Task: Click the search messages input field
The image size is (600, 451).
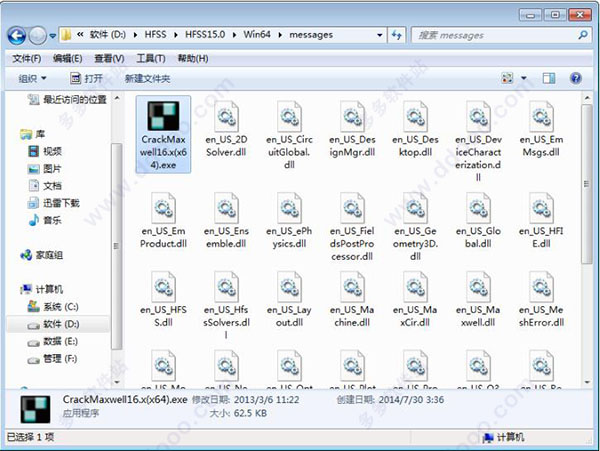Action: pos(496,35)
